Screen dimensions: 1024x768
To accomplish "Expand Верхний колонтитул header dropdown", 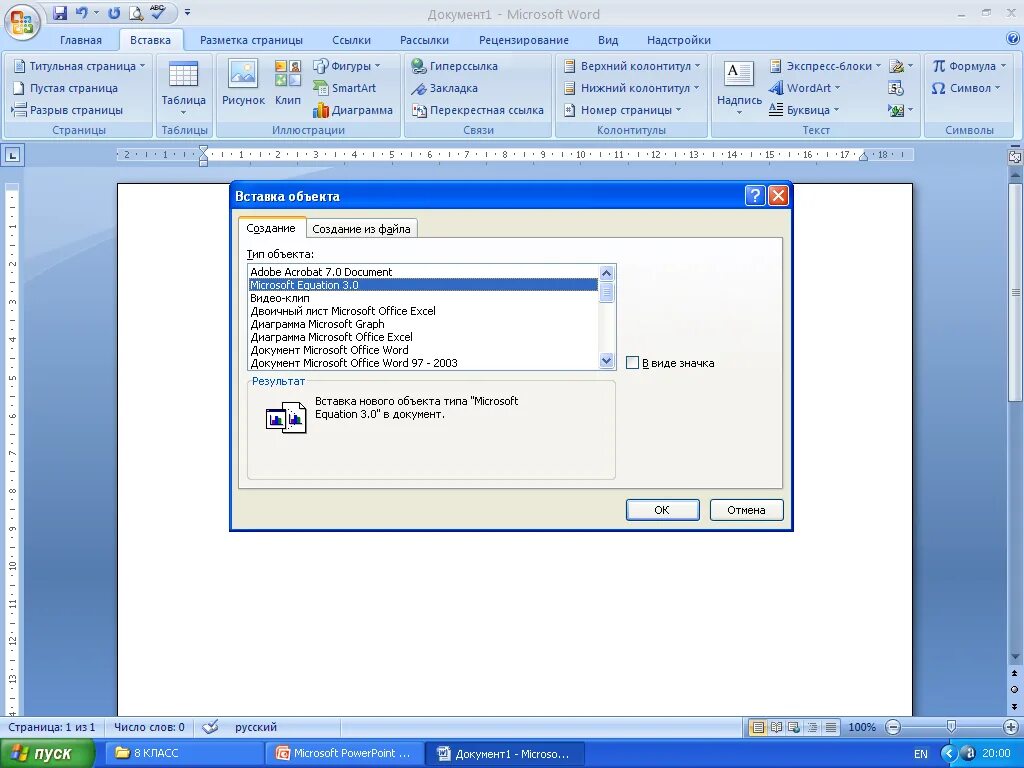I will coord(632,66).
